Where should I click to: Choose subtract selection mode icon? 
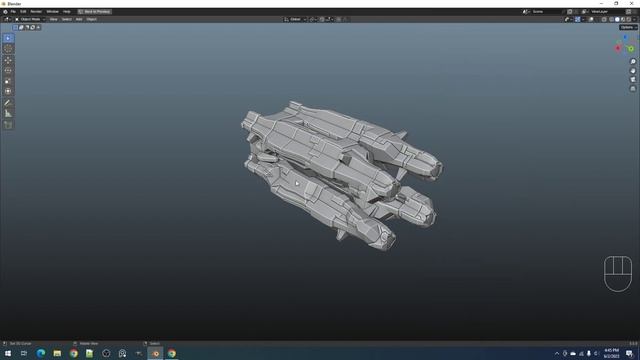point(27,27)
